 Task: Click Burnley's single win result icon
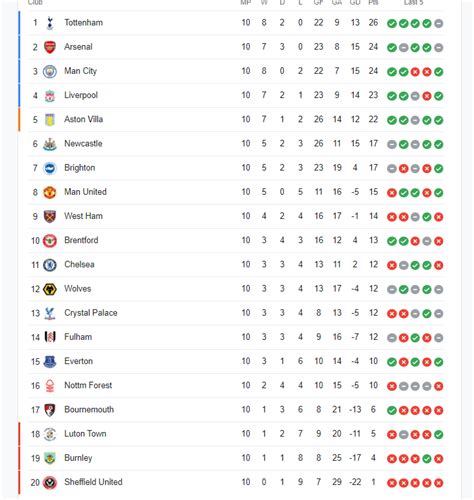427,459
